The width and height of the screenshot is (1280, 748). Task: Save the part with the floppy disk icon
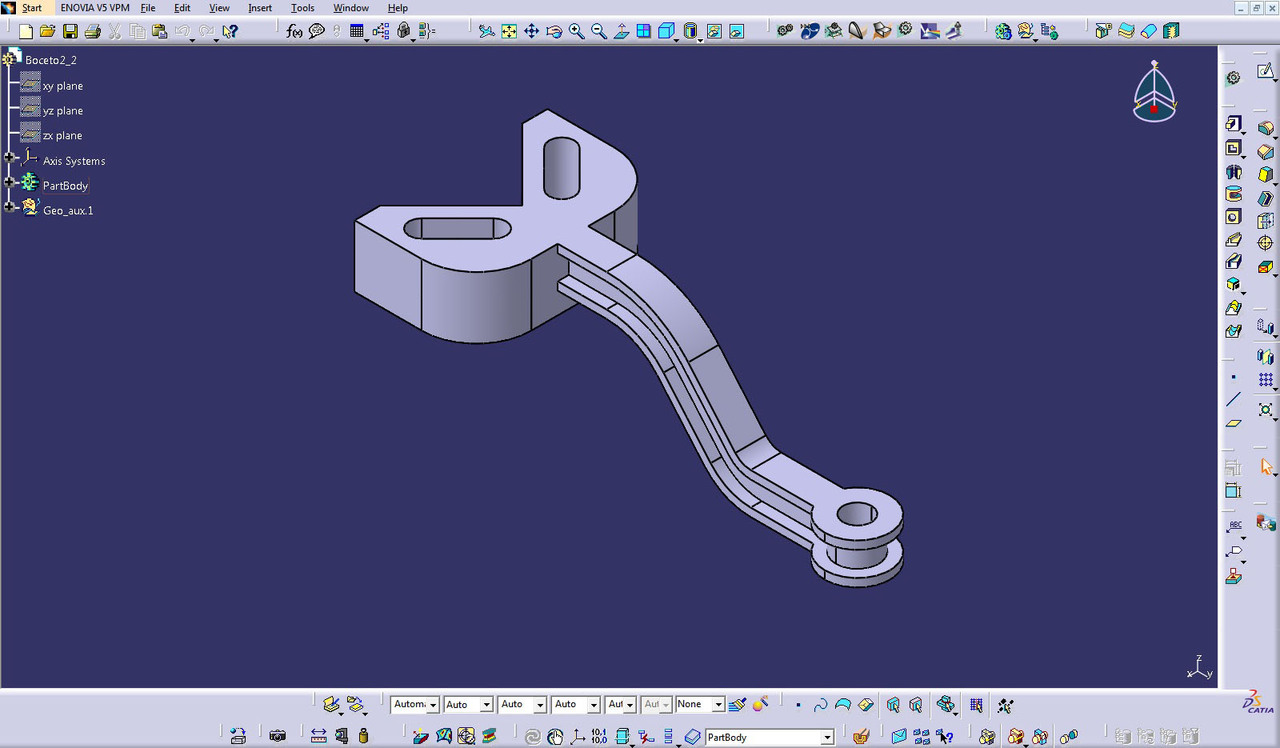click(70, 31)
